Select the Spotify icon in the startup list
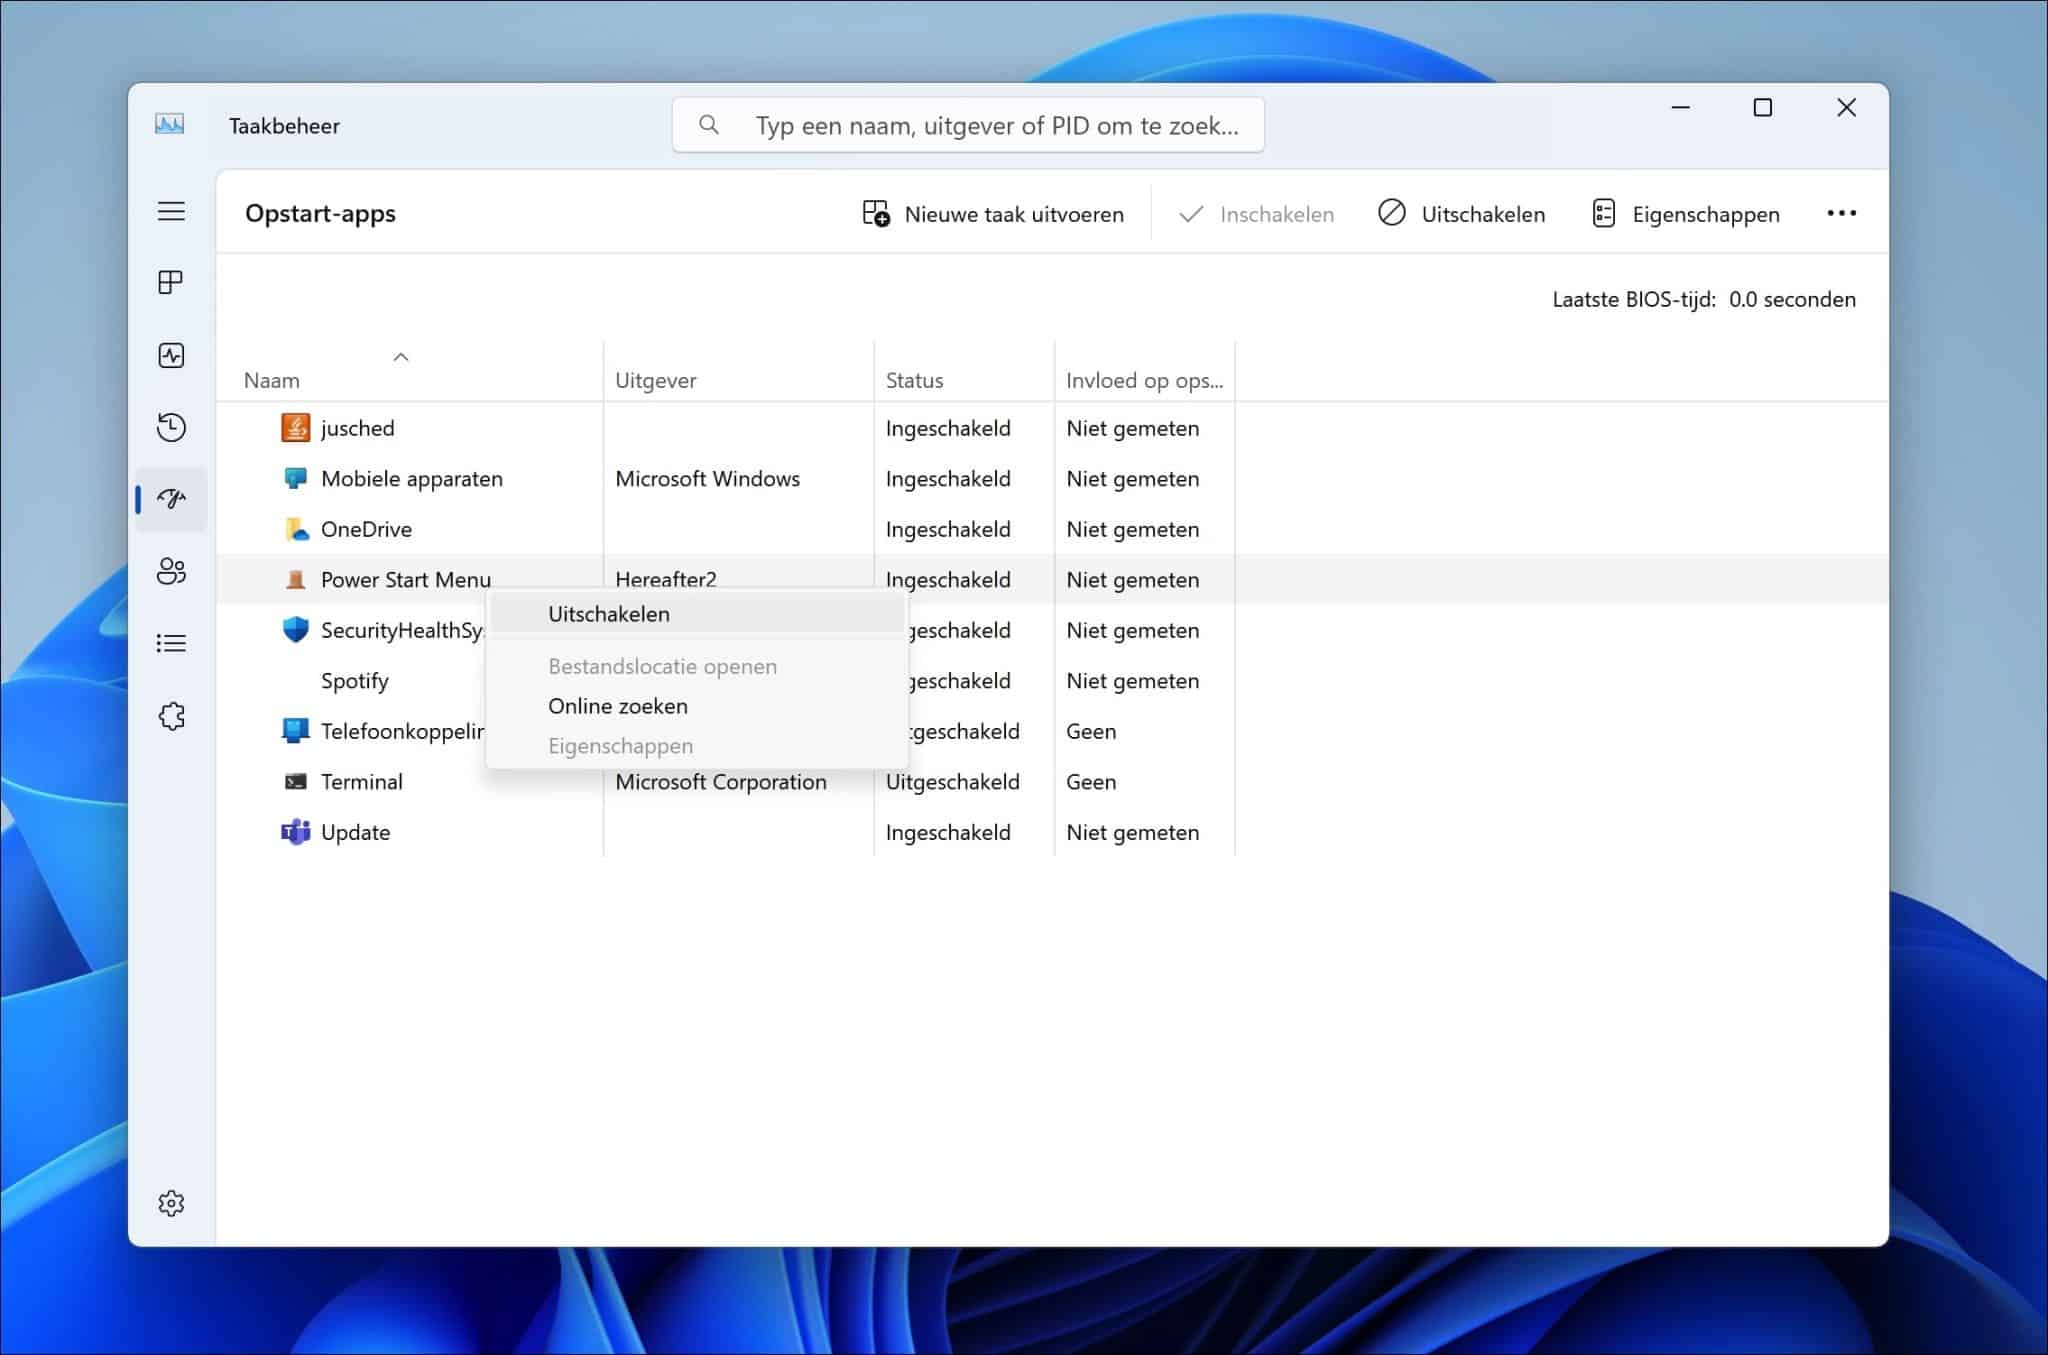Screen dimensions: 2048x1355 (295, 681)
